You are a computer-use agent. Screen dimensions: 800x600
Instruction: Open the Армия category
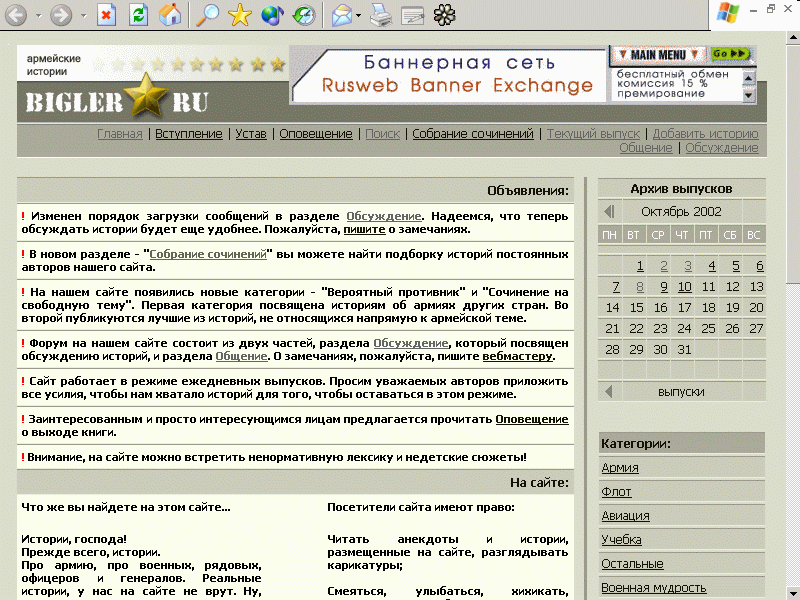pos(620,468)
